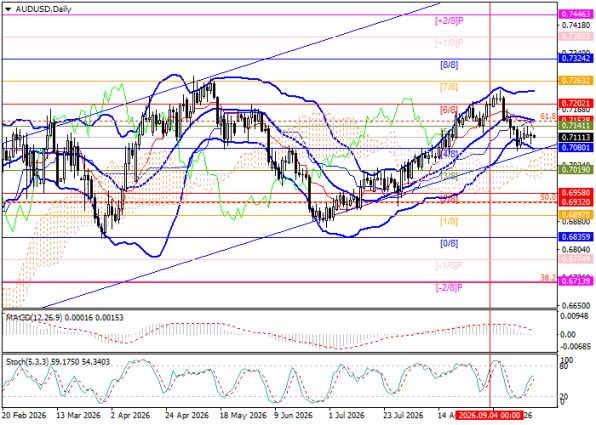
Task: Click the 24 Apr 2026 date label
Action: tap(187, 415)
